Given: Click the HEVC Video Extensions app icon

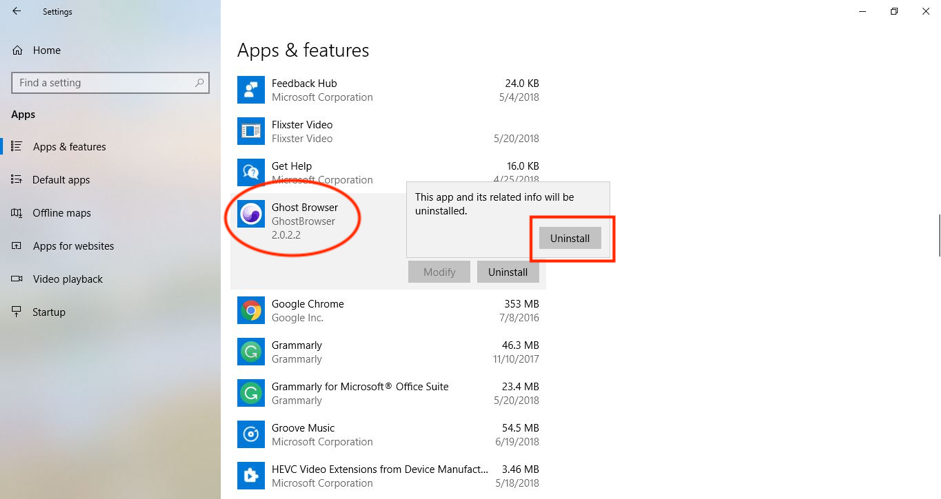Looking at the screenshot, I should pyautogui.click(x=251, y=476).
